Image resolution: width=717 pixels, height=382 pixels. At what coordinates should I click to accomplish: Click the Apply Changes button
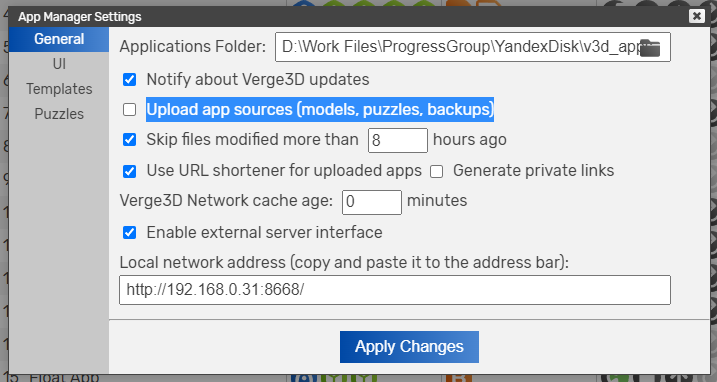pos(409,347)
